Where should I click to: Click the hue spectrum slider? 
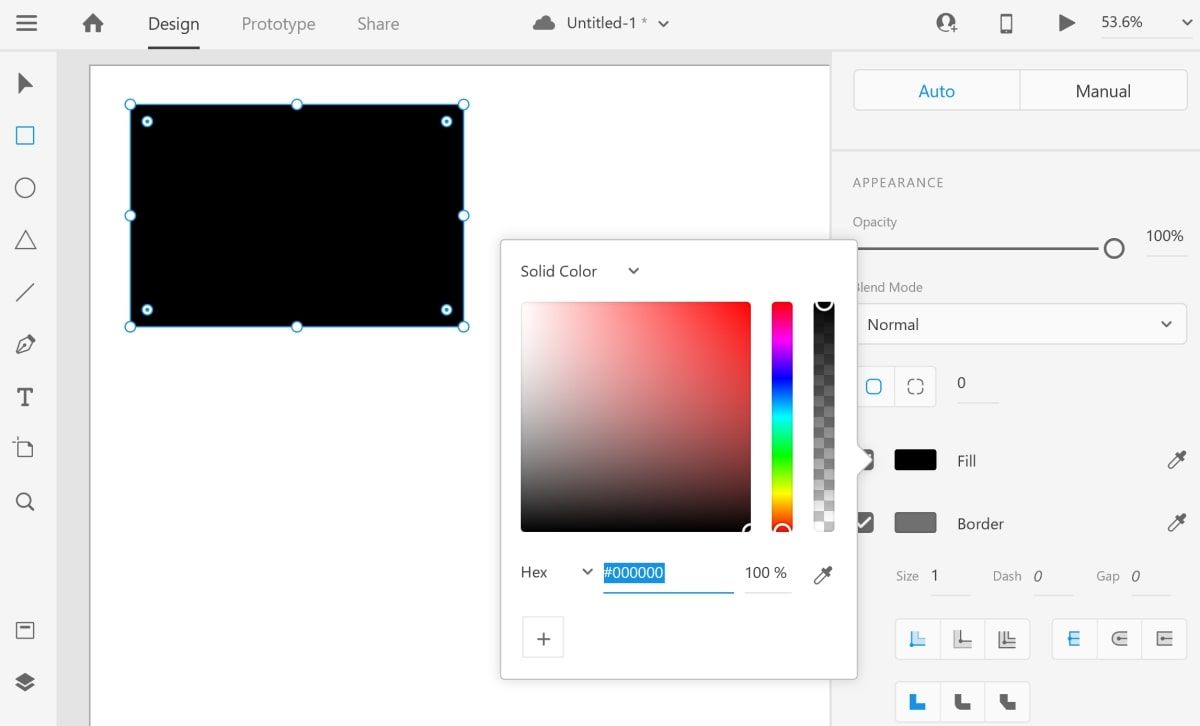pyautogui.click(x=782, y=416)
